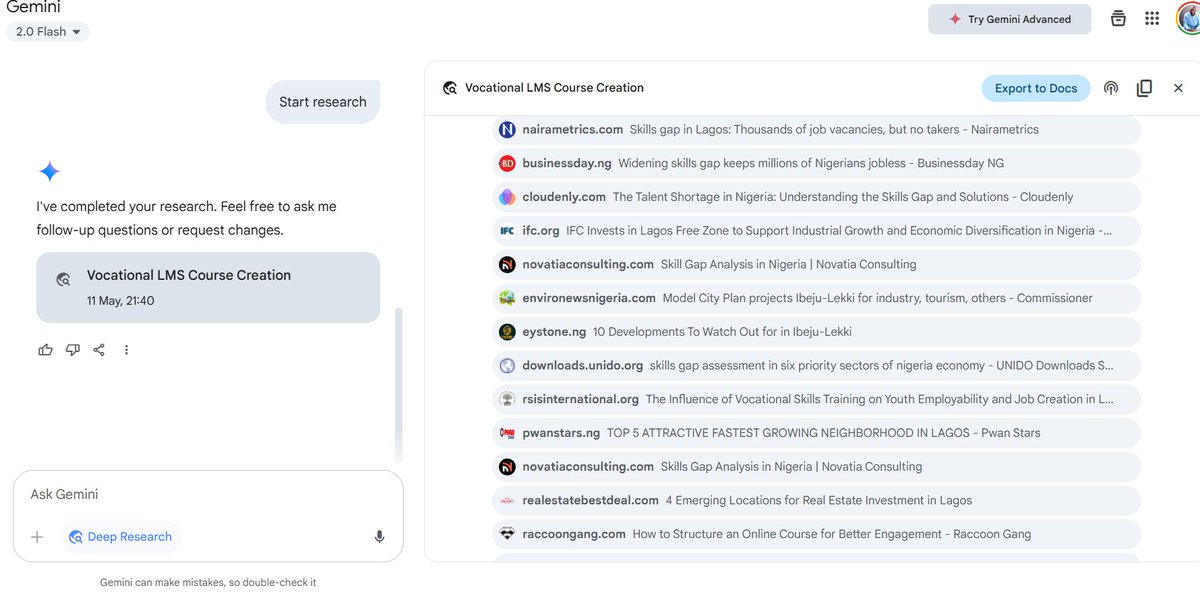Click the realestatebestdeal.com favicon

[x=507, y=500]
